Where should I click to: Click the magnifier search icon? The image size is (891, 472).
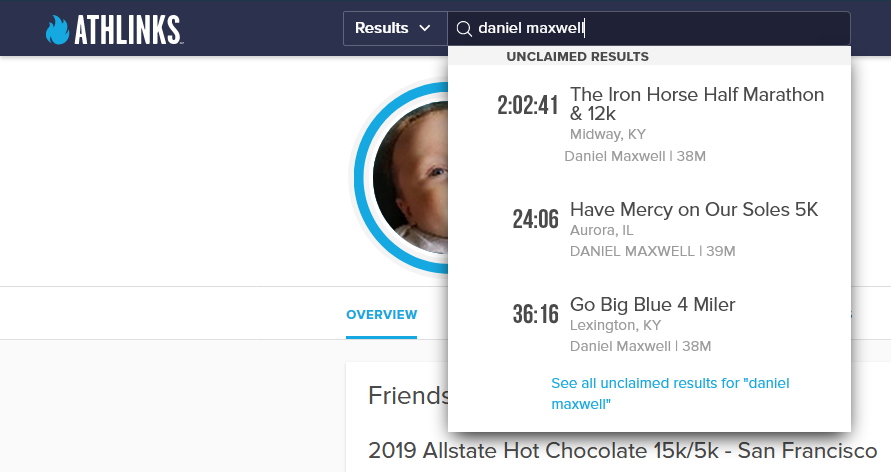point(464,29)
